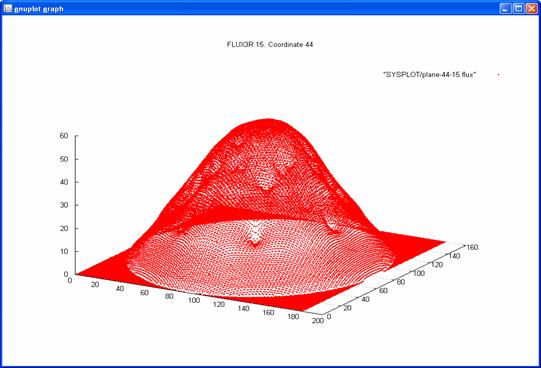Click the x-axis tick label 20
Viewport: 541px width, 368px height.
pos(95,285)
